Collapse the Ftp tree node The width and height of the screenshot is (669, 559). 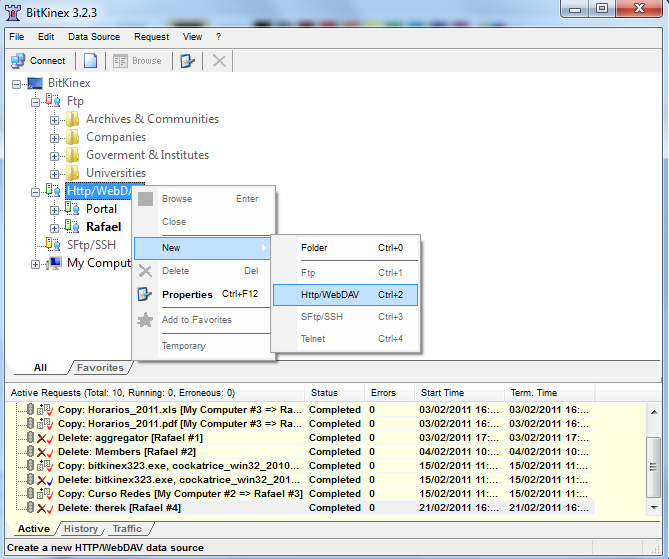pos(35,102)
